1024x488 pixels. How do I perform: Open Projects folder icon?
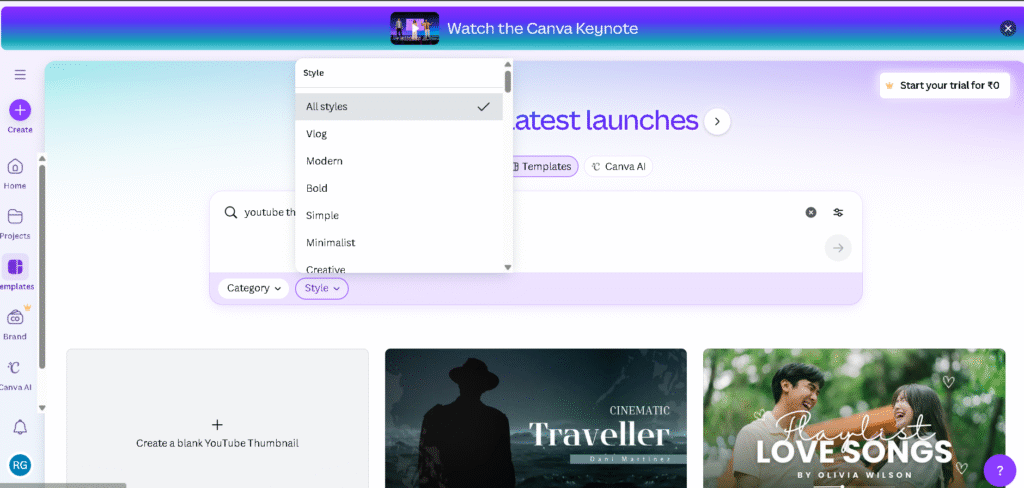coord(15,217)
